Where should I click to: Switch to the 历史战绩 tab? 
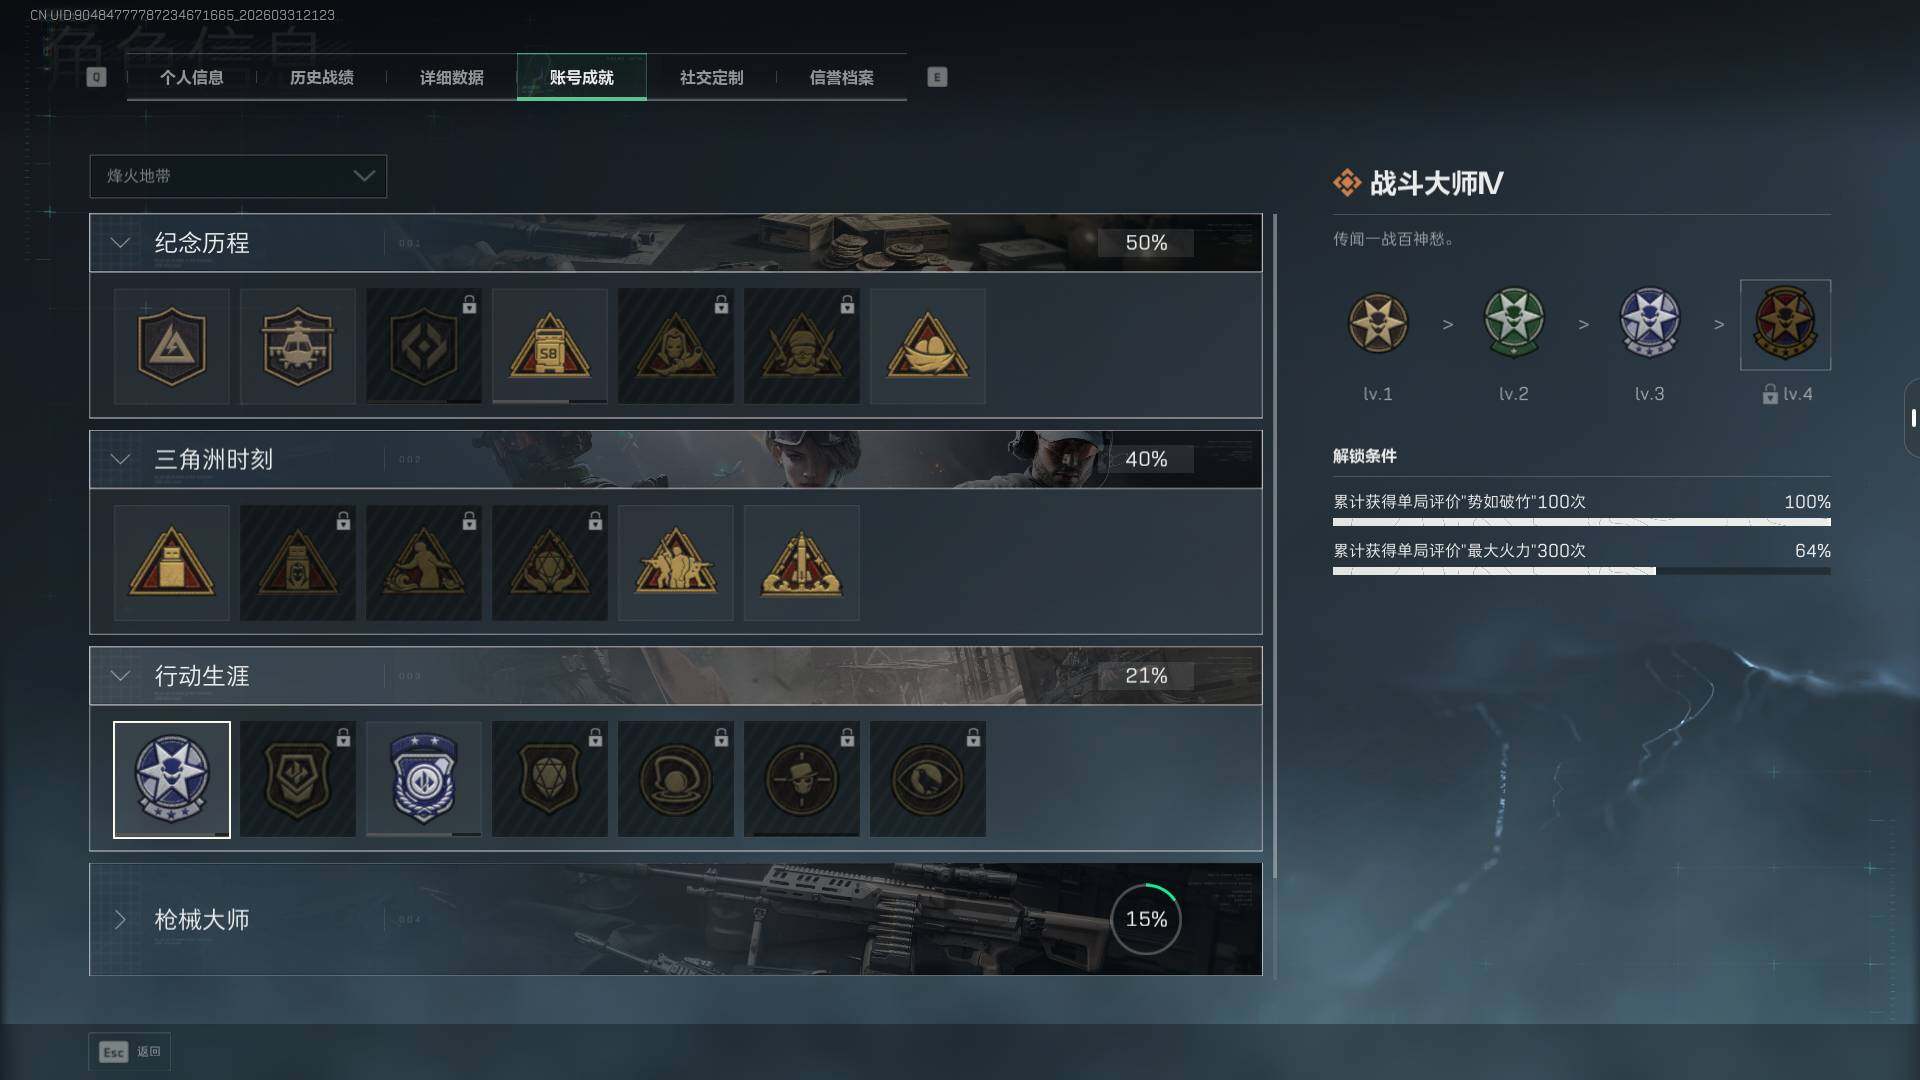point(321,77)
